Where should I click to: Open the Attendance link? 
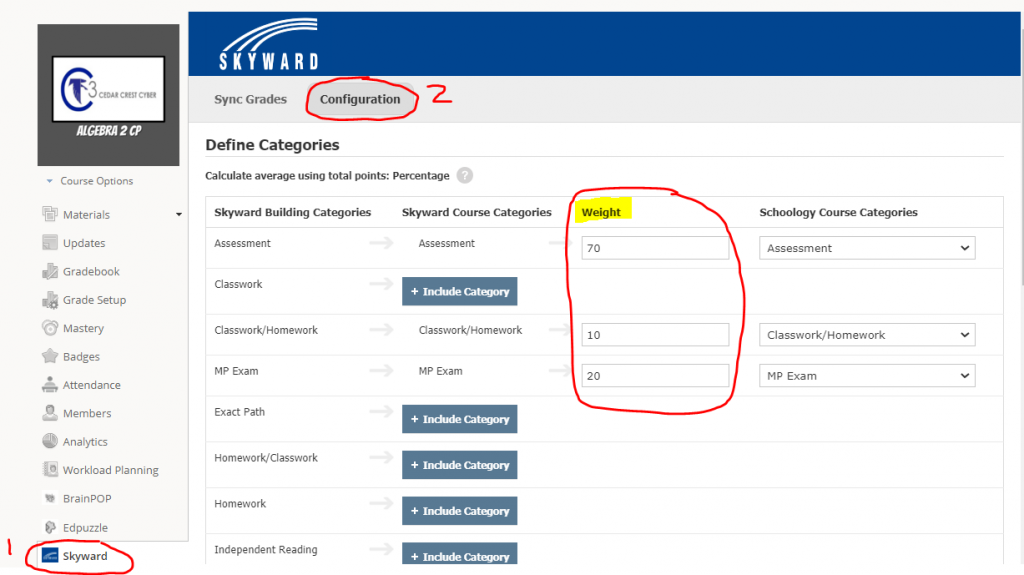92,385
